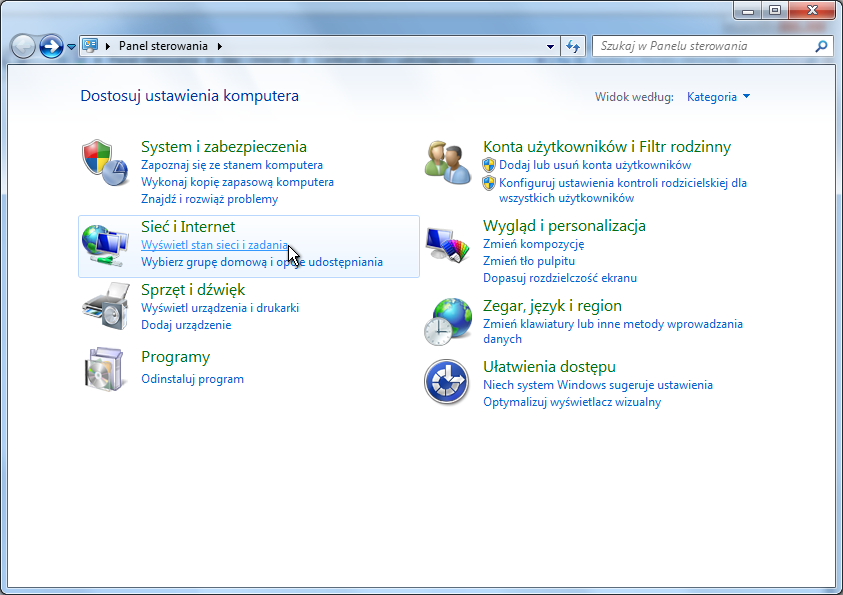Click the Zegar, język i region clock icon

click(x=447, y=321)
